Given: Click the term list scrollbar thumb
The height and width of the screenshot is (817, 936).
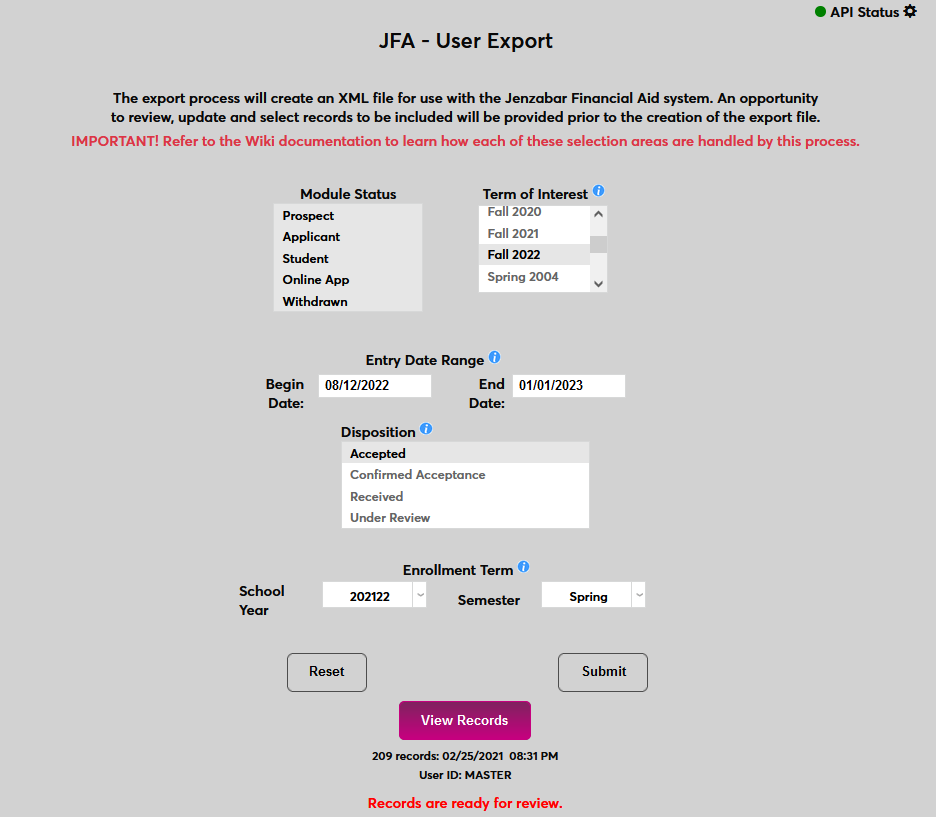Looking at the screenshot, I should [x=599, y=245].
